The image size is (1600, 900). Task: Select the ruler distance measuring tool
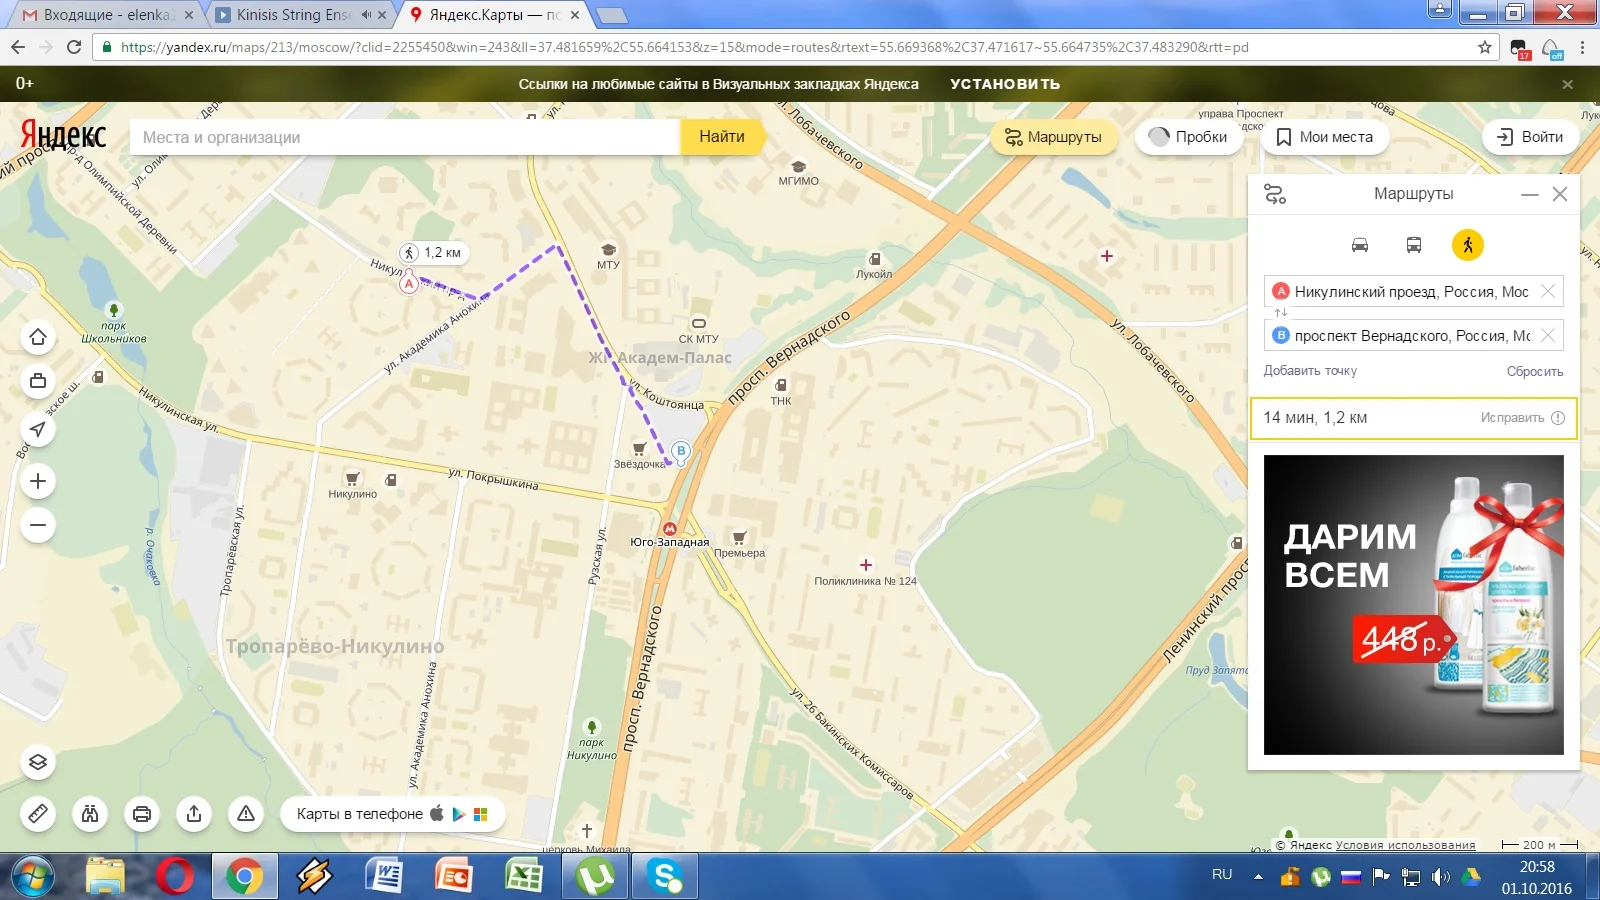pos(38,814)
